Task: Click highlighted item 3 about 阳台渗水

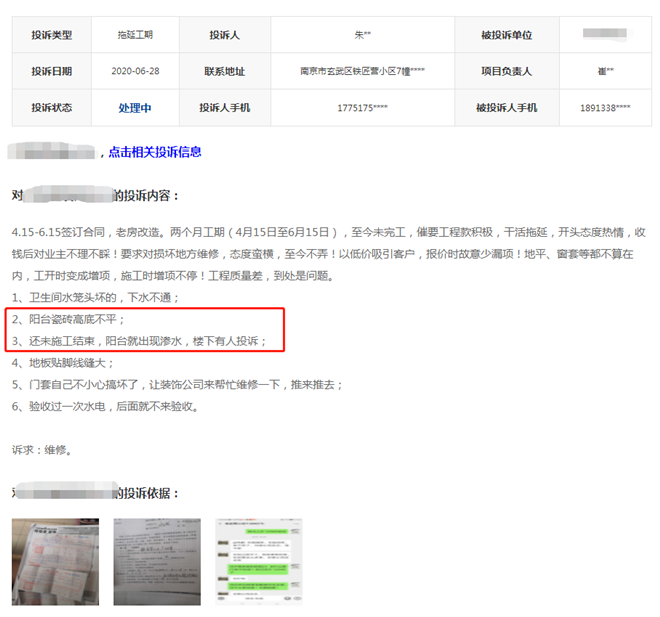Action: pos(139,341)
